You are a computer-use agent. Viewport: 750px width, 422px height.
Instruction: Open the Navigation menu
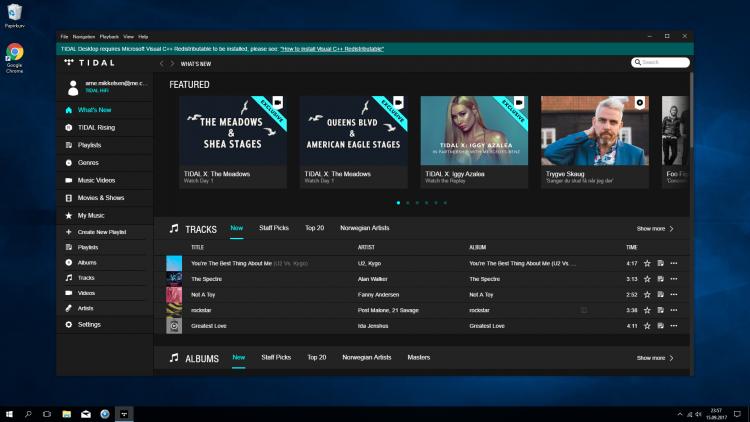pyautogui.click(x=84, y=37)
